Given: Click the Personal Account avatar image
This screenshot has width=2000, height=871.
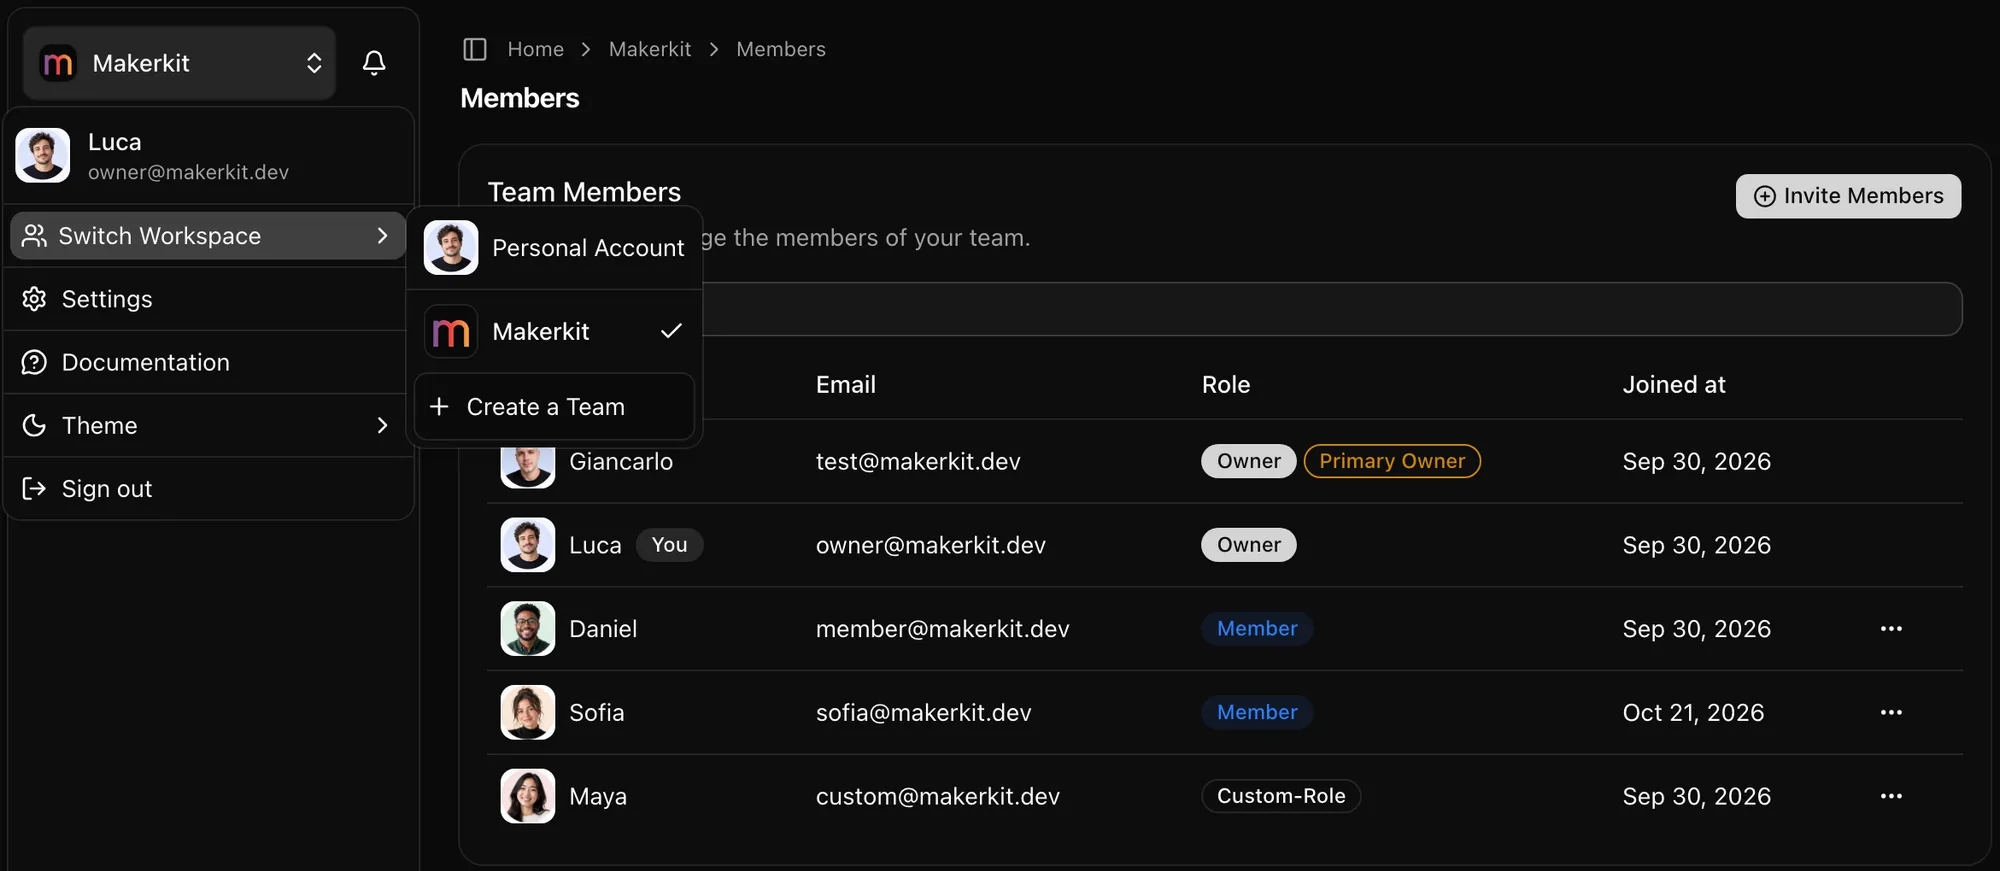Looking at the screenshot, I should click(451, 248).
